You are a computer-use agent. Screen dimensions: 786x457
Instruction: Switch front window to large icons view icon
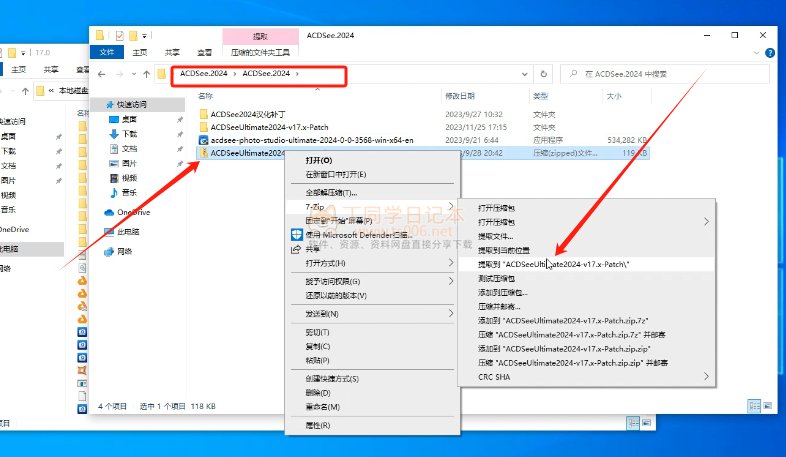[767, 406]
